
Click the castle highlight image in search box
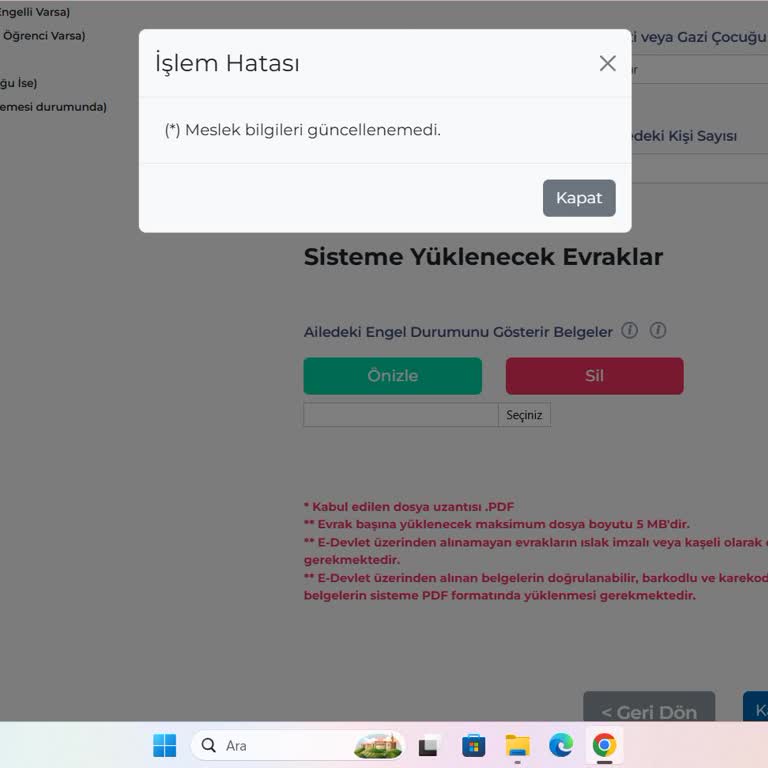click(x=378, y=746)
